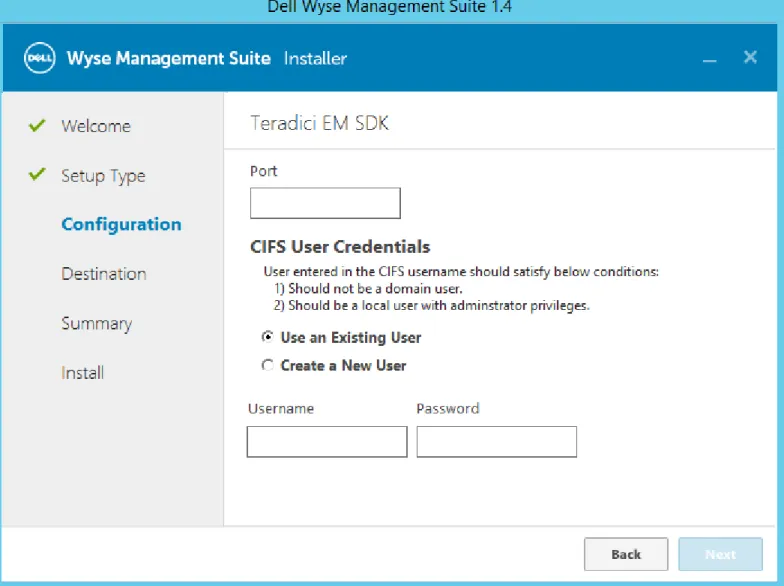Screen dimensions: 784x586
Task: Click 'Should not be a domain user' text
Action: point(368,288)
